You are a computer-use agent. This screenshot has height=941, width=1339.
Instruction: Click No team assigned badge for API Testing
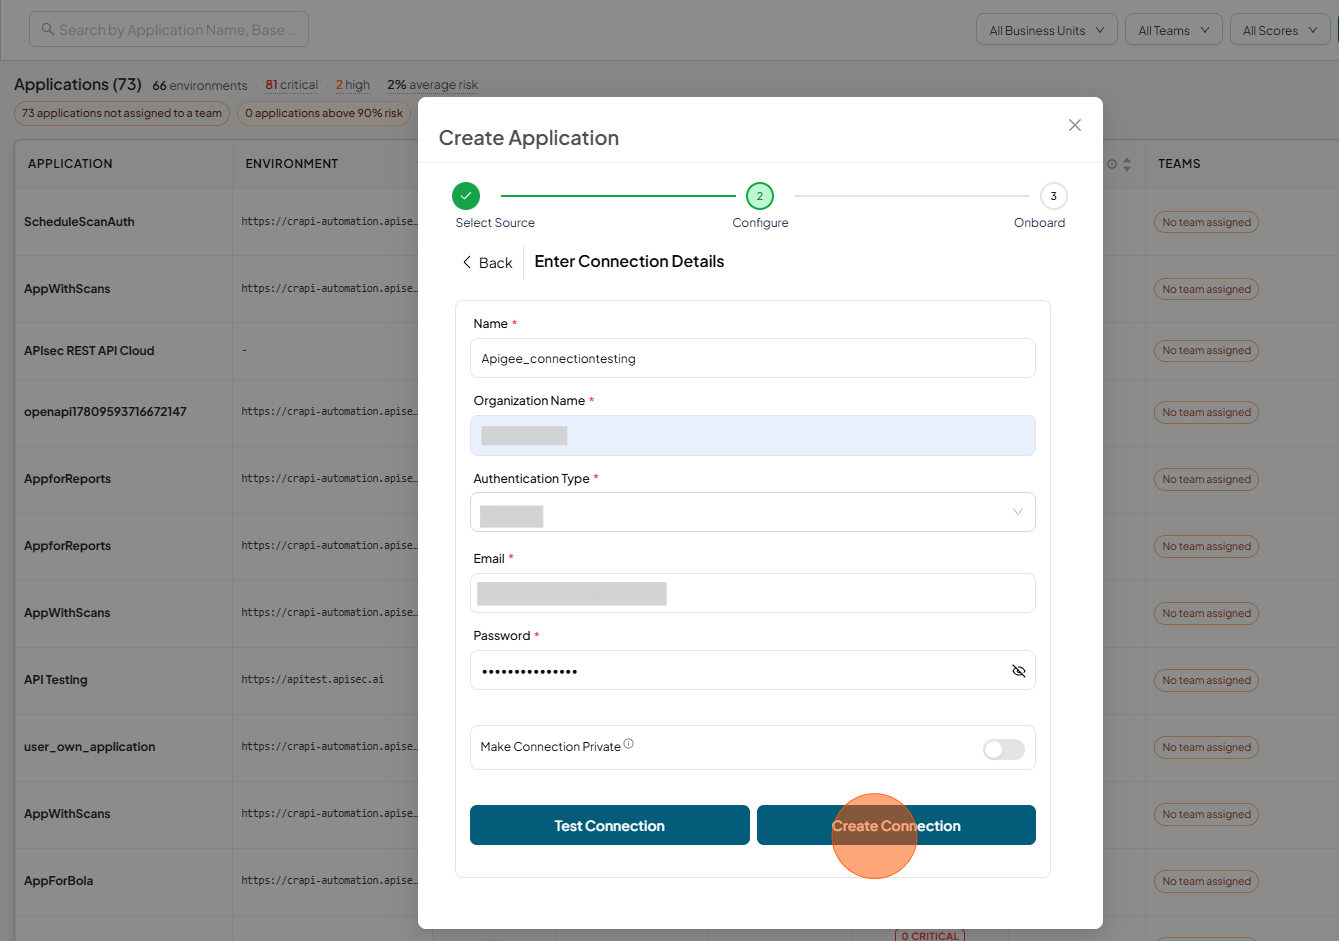1206,680
